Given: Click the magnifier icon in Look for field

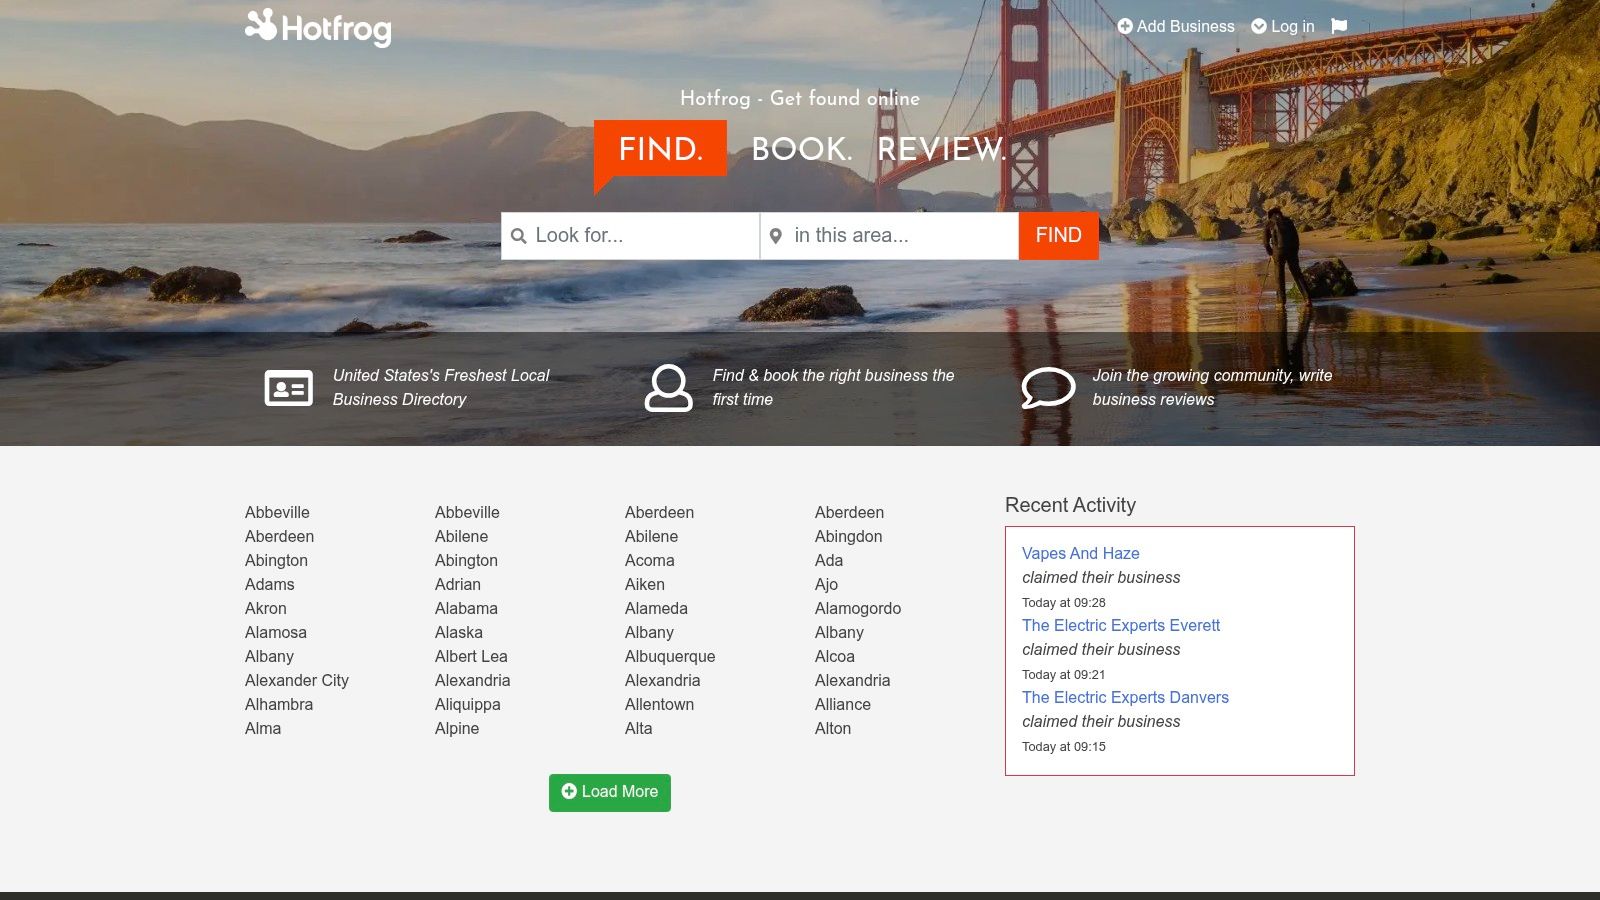Looking at the screenshot, I should click(518, 236).
